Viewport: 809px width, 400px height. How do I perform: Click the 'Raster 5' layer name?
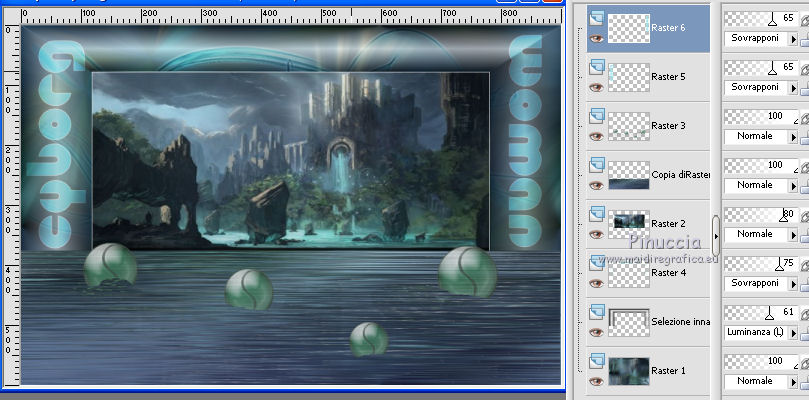[x=668, y=77]
